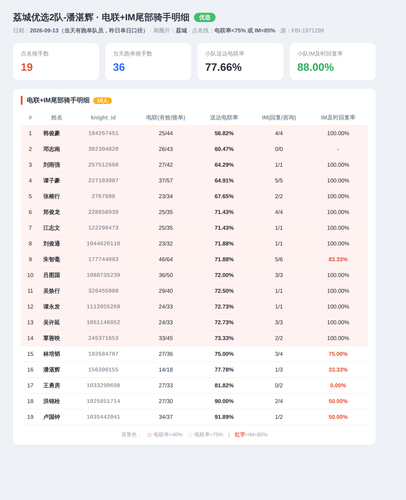Select the 点名骑手数 card showing 19
406x500 pixels.
tap(56, 61)
